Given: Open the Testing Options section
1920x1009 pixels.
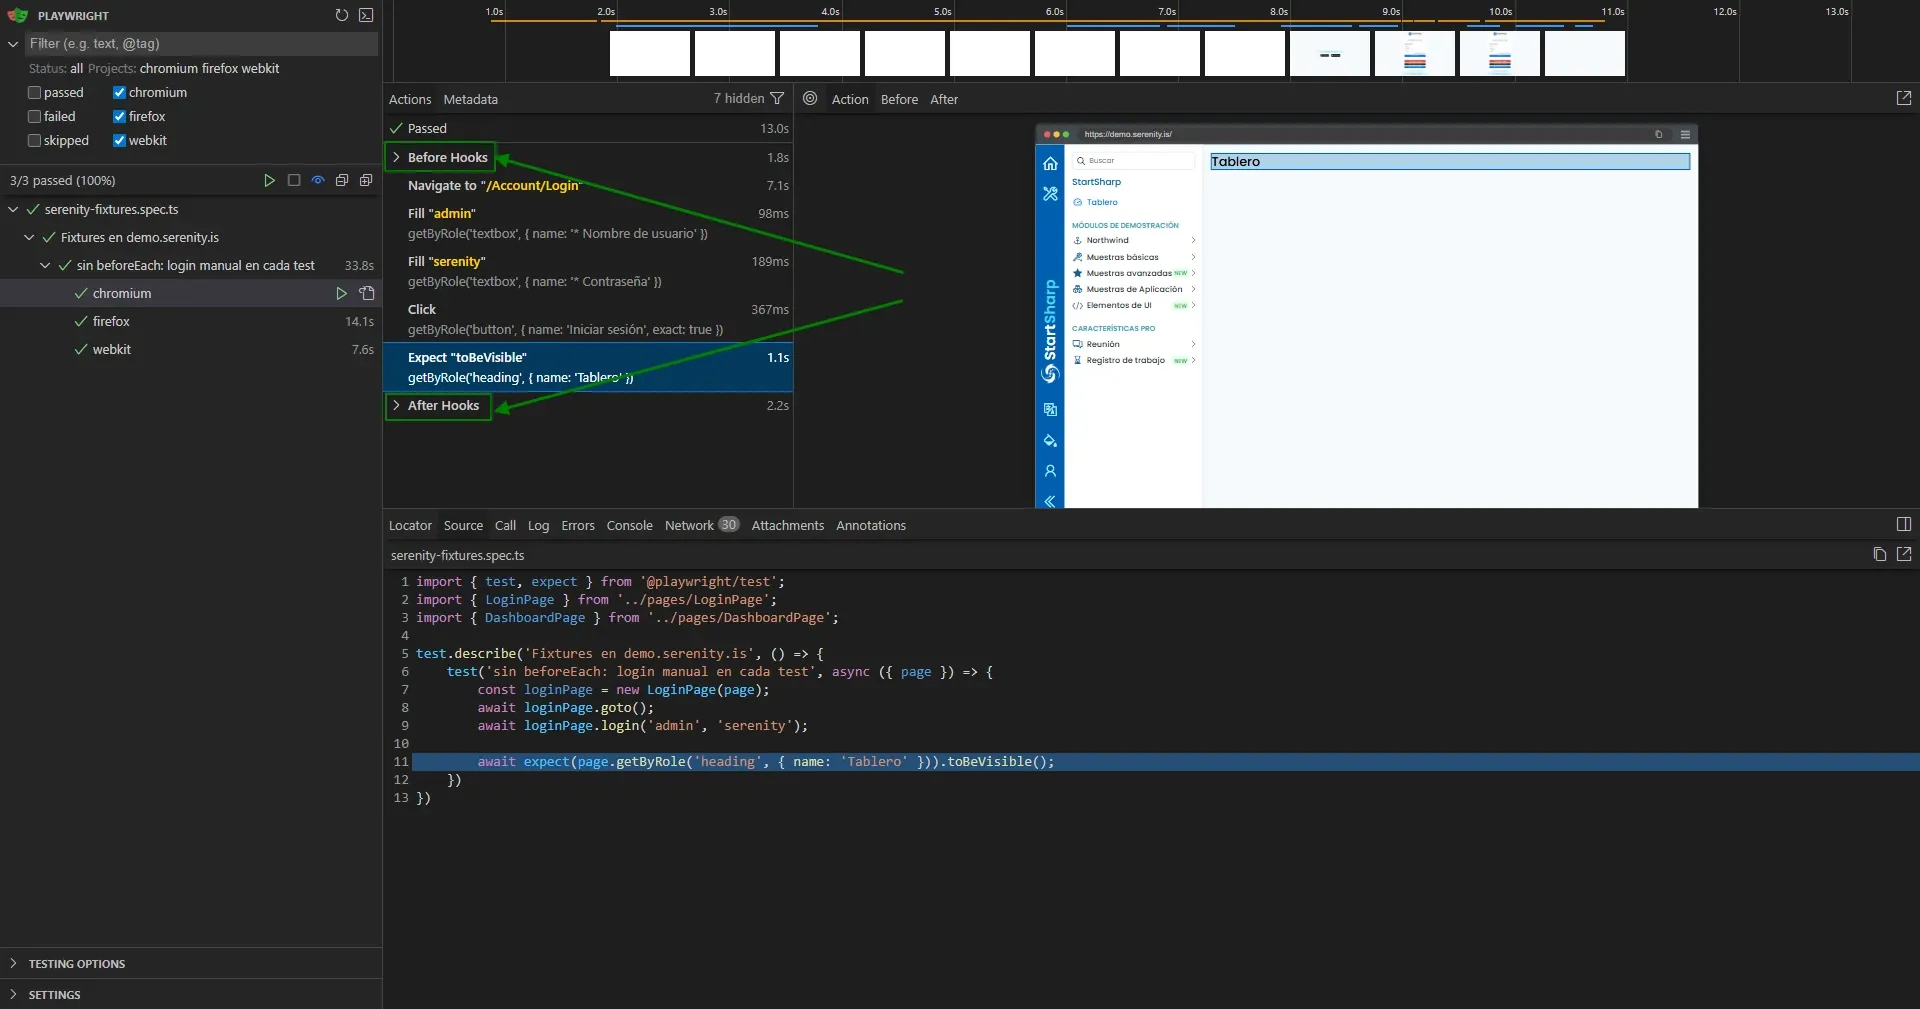Looking at the screenshot, I should tap(76, 963).
